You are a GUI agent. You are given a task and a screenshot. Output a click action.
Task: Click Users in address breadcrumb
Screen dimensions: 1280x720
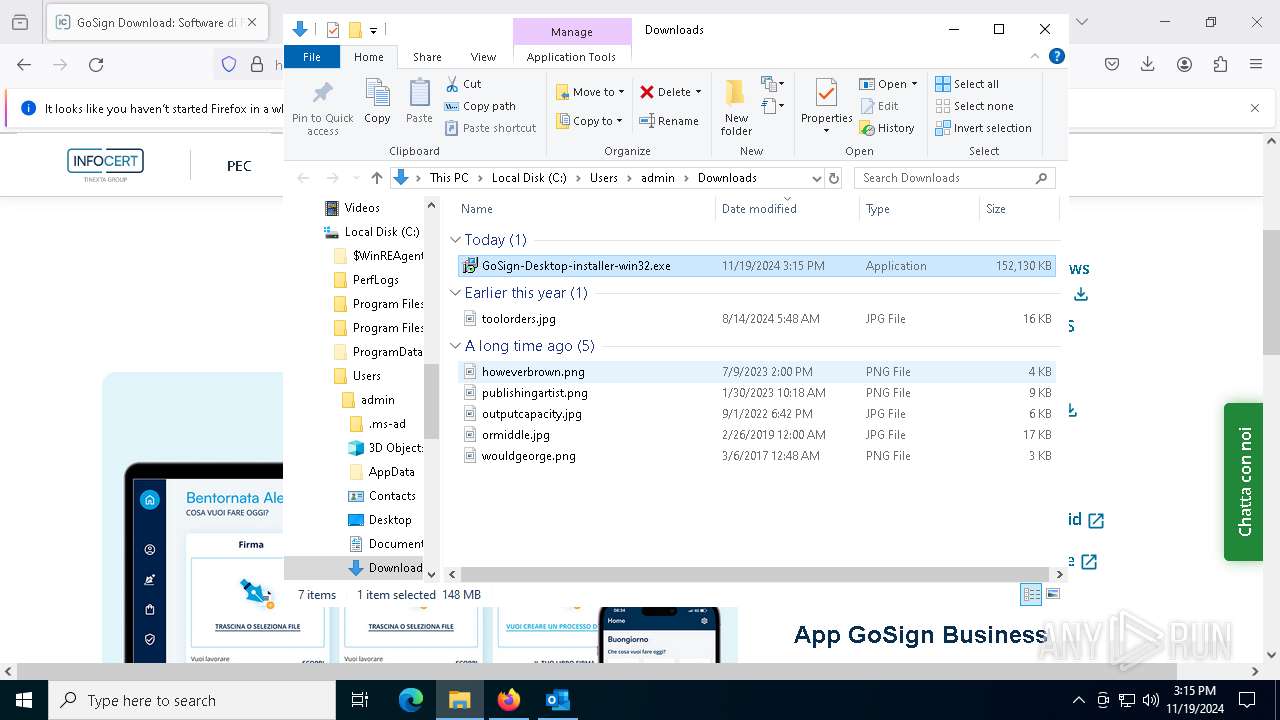tap(603, 178)
